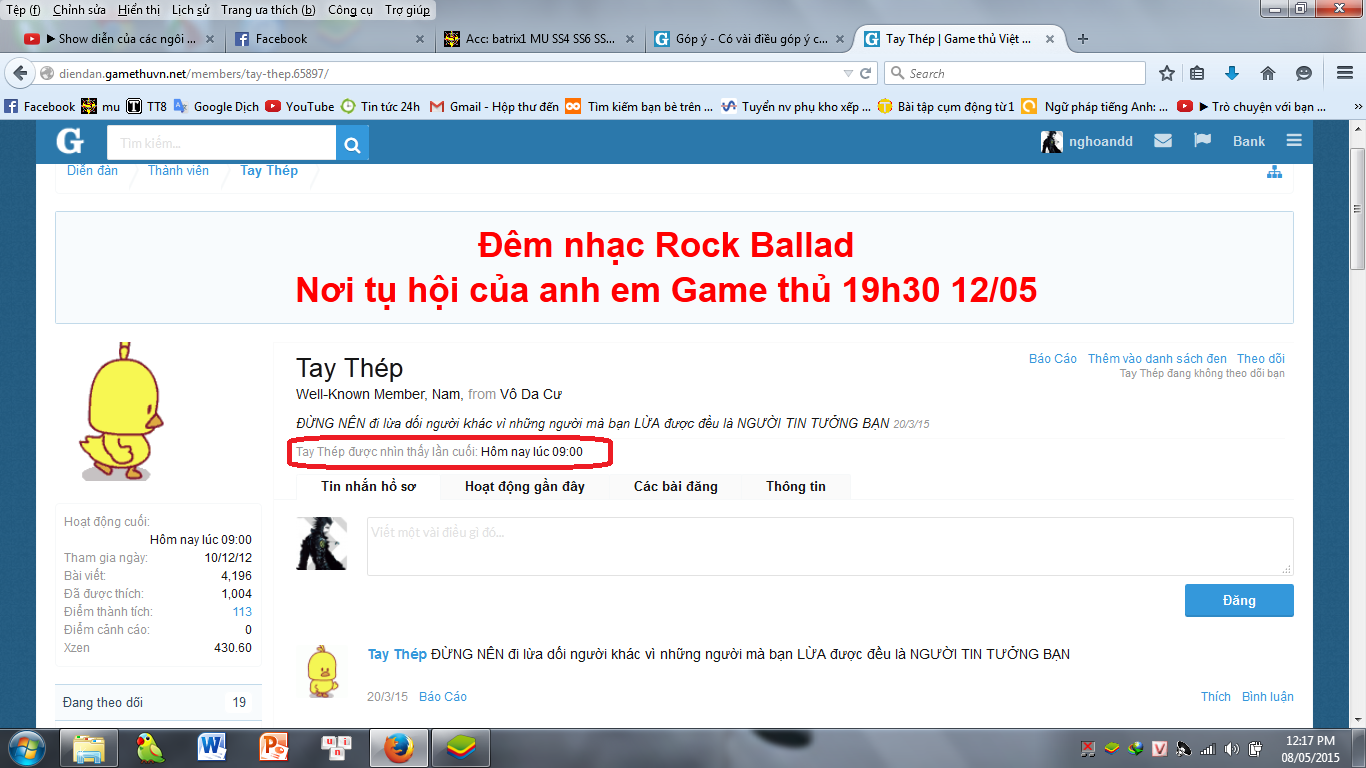Click the 'Thích' link on the status post
Screen dimensions: 1366x768
point(1216,697)
